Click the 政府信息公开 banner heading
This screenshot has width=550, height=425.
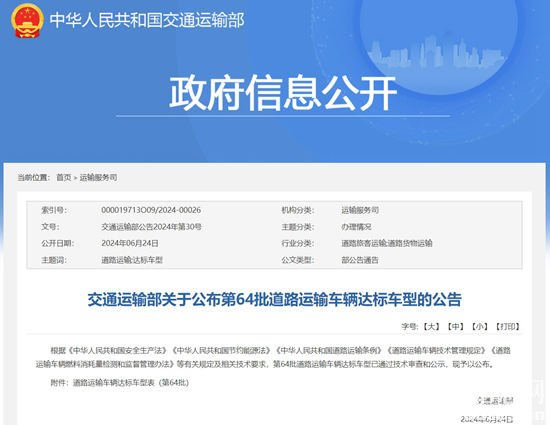point(283,92)
